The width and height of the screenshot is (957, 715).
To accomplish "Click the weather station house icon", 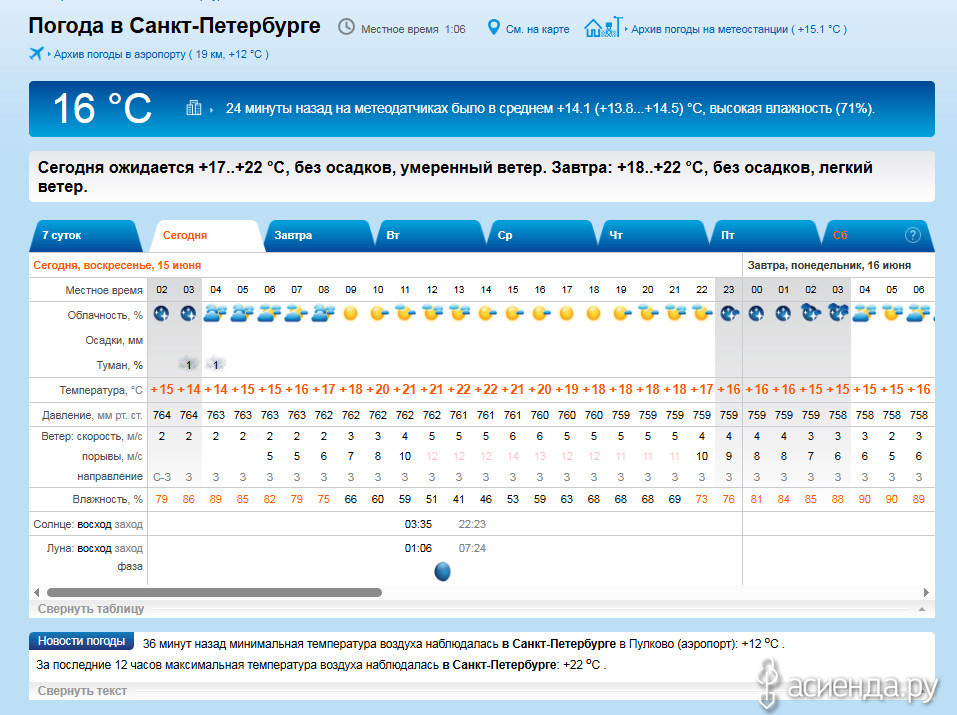I will pyautogui.click(x=603, y=27).
